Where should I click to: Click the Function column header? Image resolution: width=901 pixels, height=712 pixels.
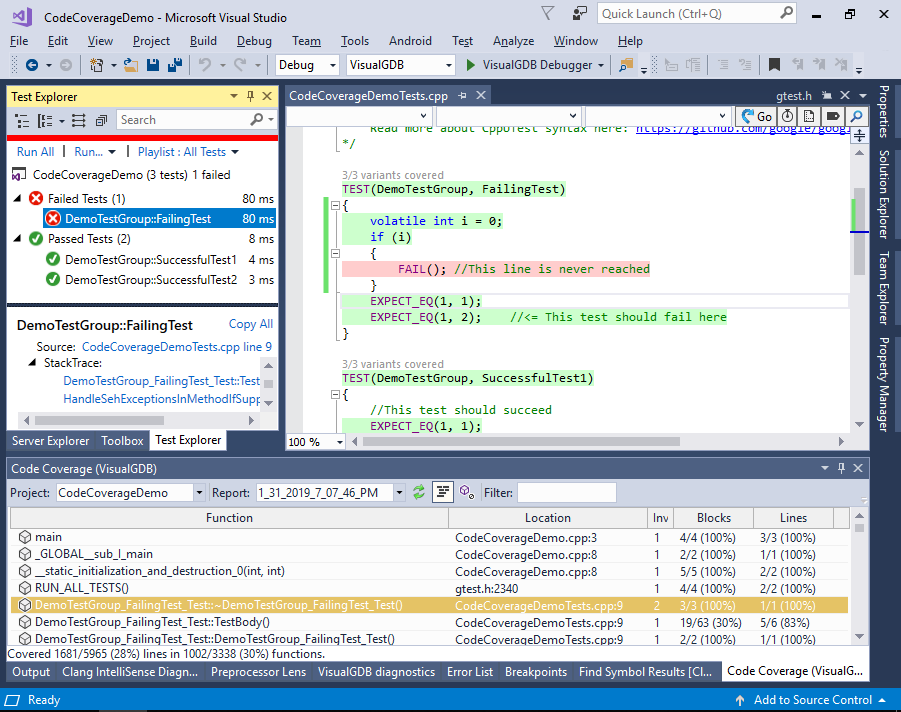click(x=229, y=518)
